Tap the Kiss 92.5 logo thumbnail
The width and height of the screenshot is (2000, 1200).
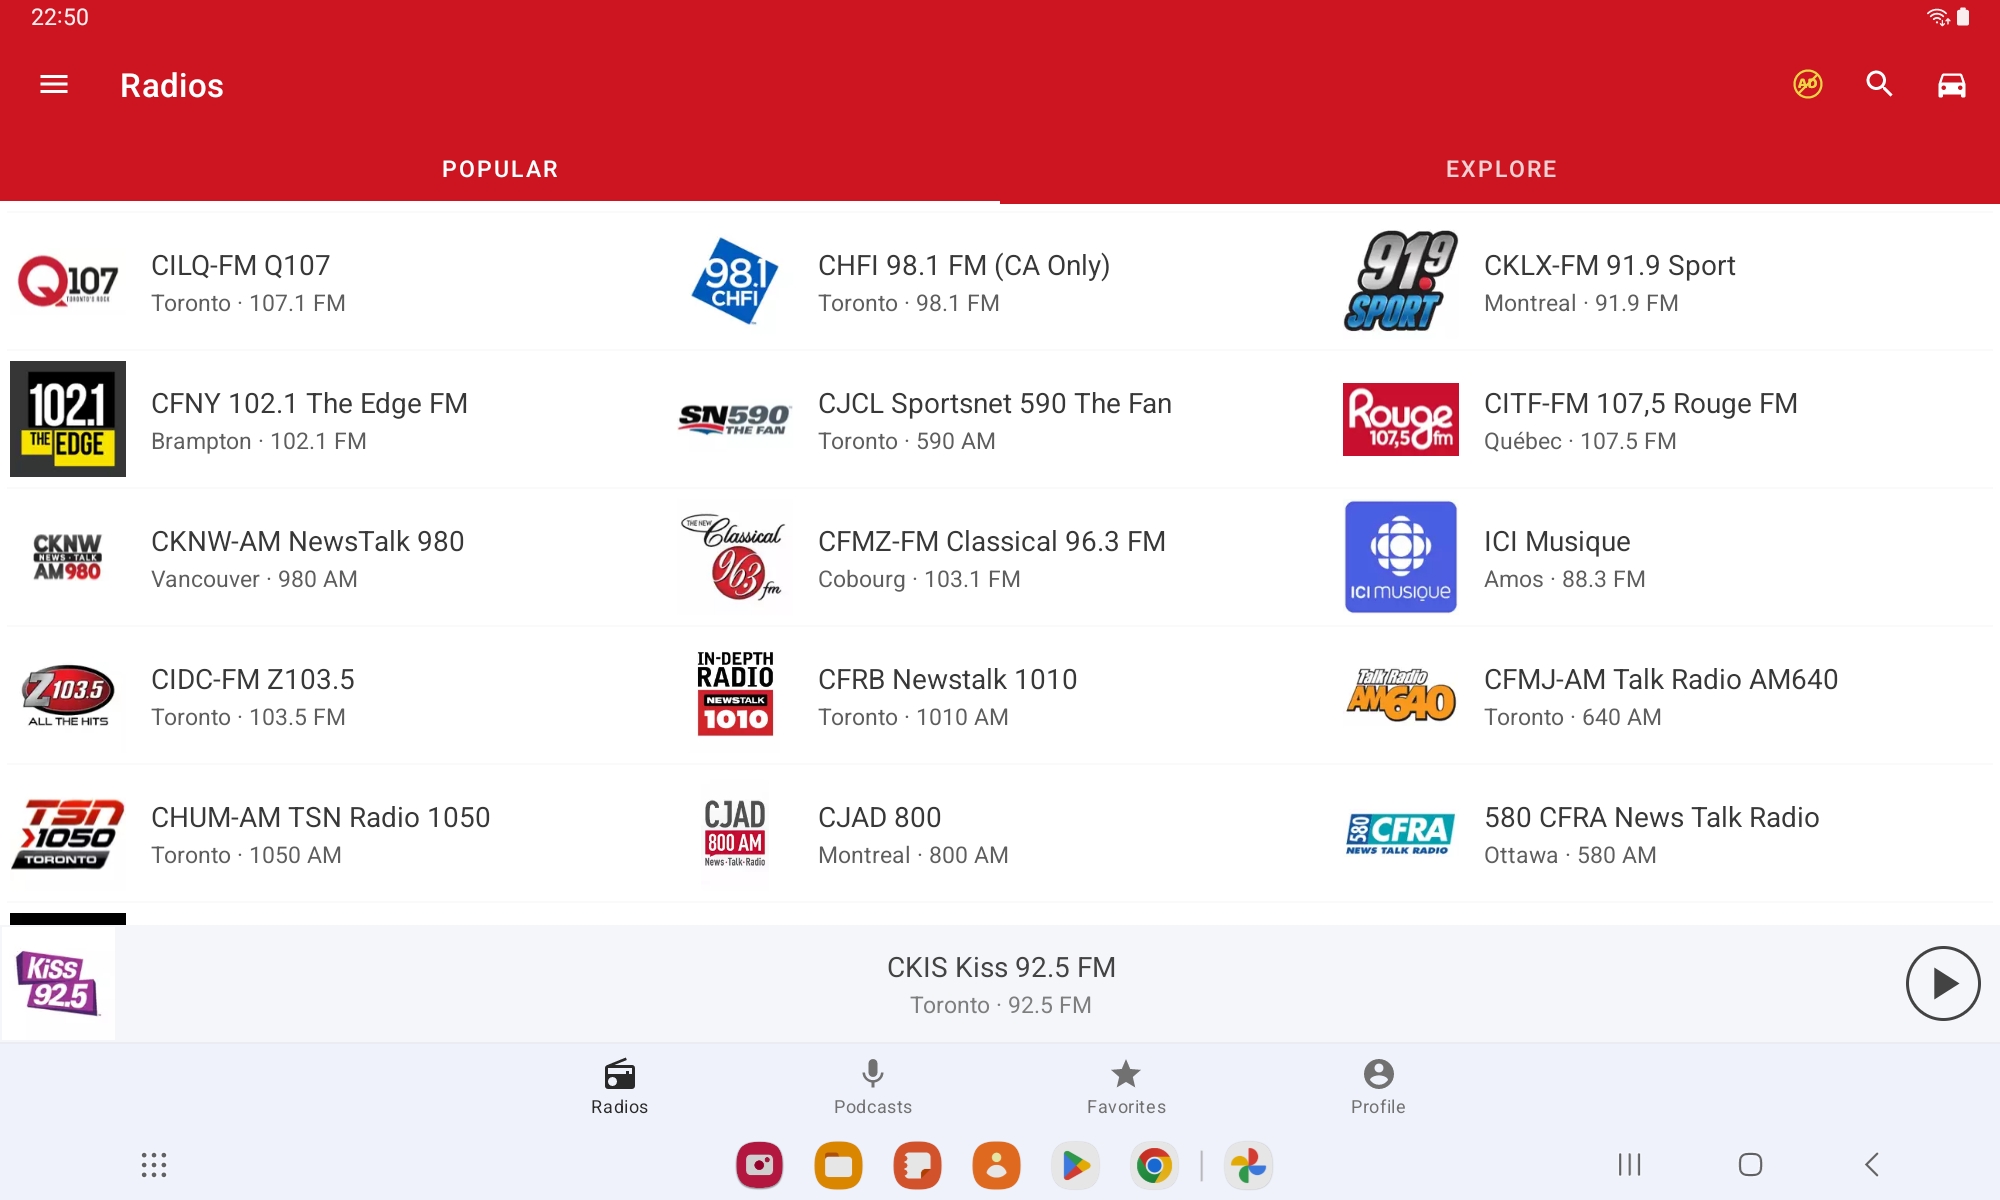click(x=58, y=984)
